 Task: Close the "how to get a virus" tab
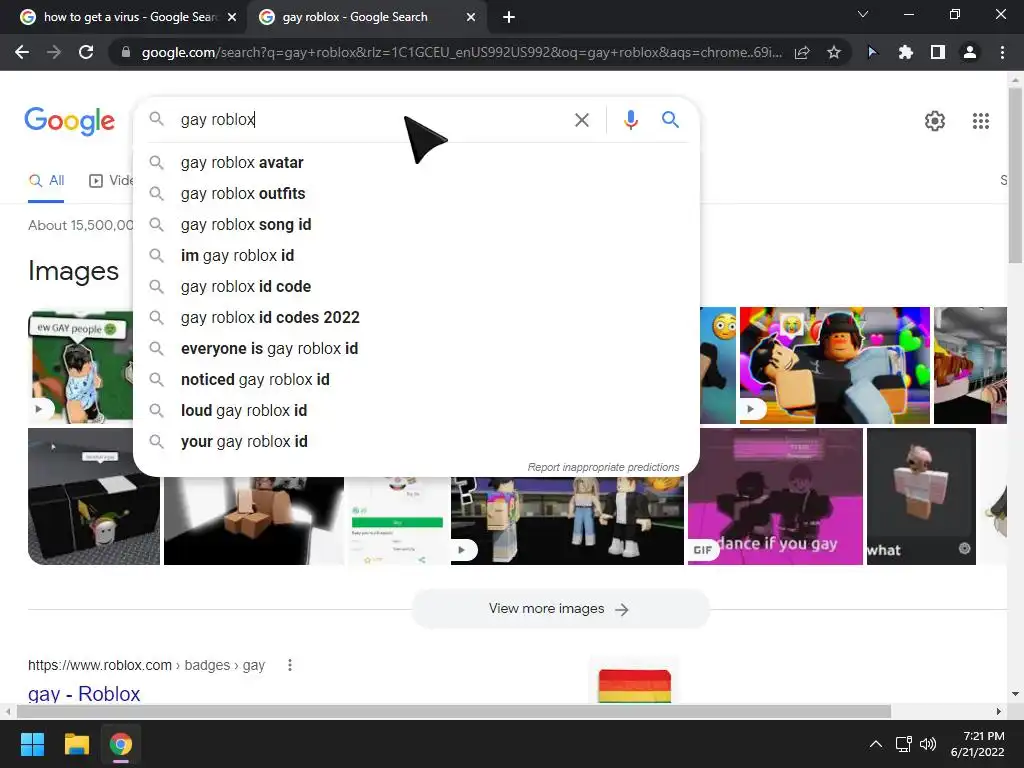[x=232, y=18]
